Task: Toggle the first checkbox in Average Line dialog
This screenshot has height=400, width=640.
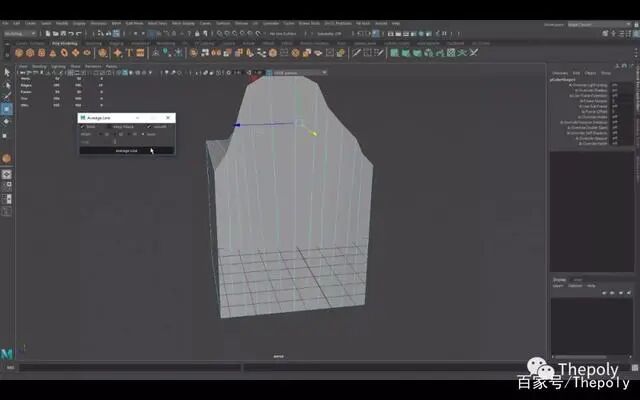Action: [x=83, y=127]
